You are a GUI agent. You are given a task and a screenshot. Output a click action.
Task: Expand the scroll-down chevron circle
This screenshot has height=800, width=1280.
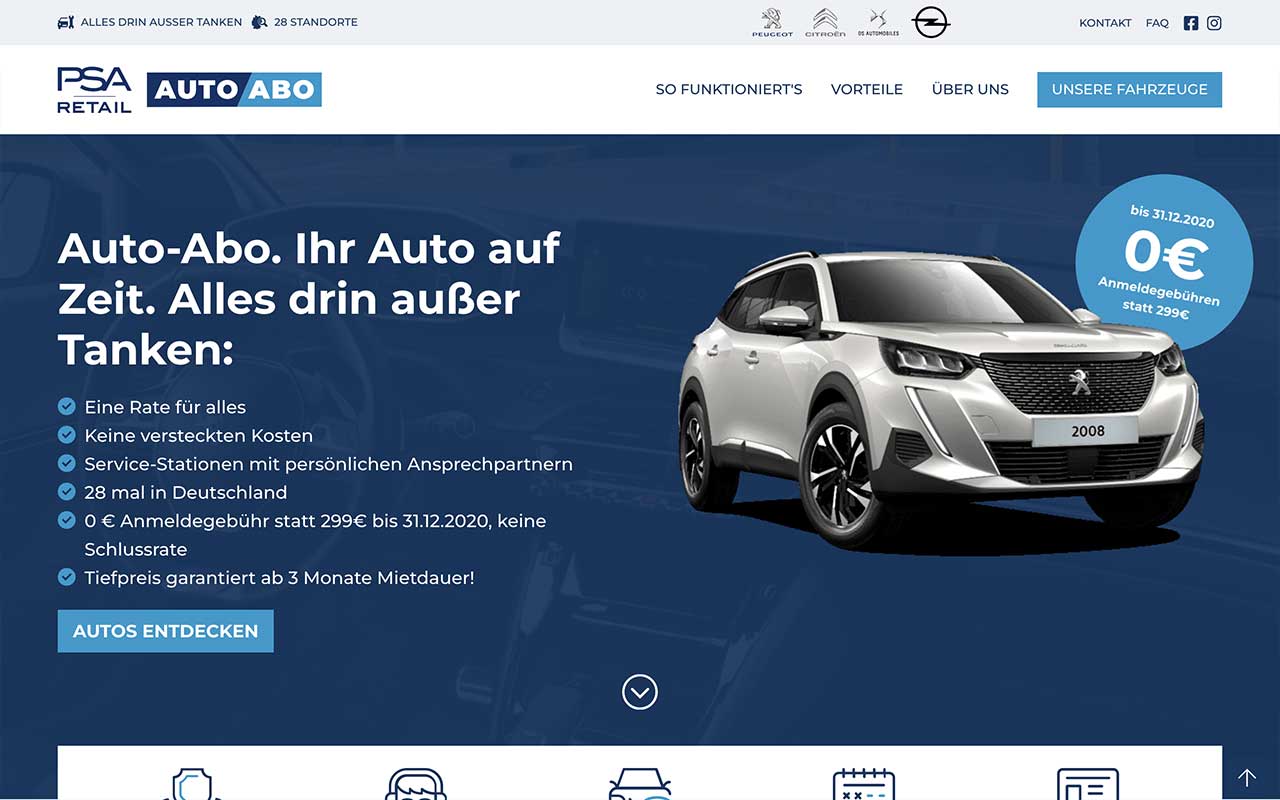pos(639,691)
